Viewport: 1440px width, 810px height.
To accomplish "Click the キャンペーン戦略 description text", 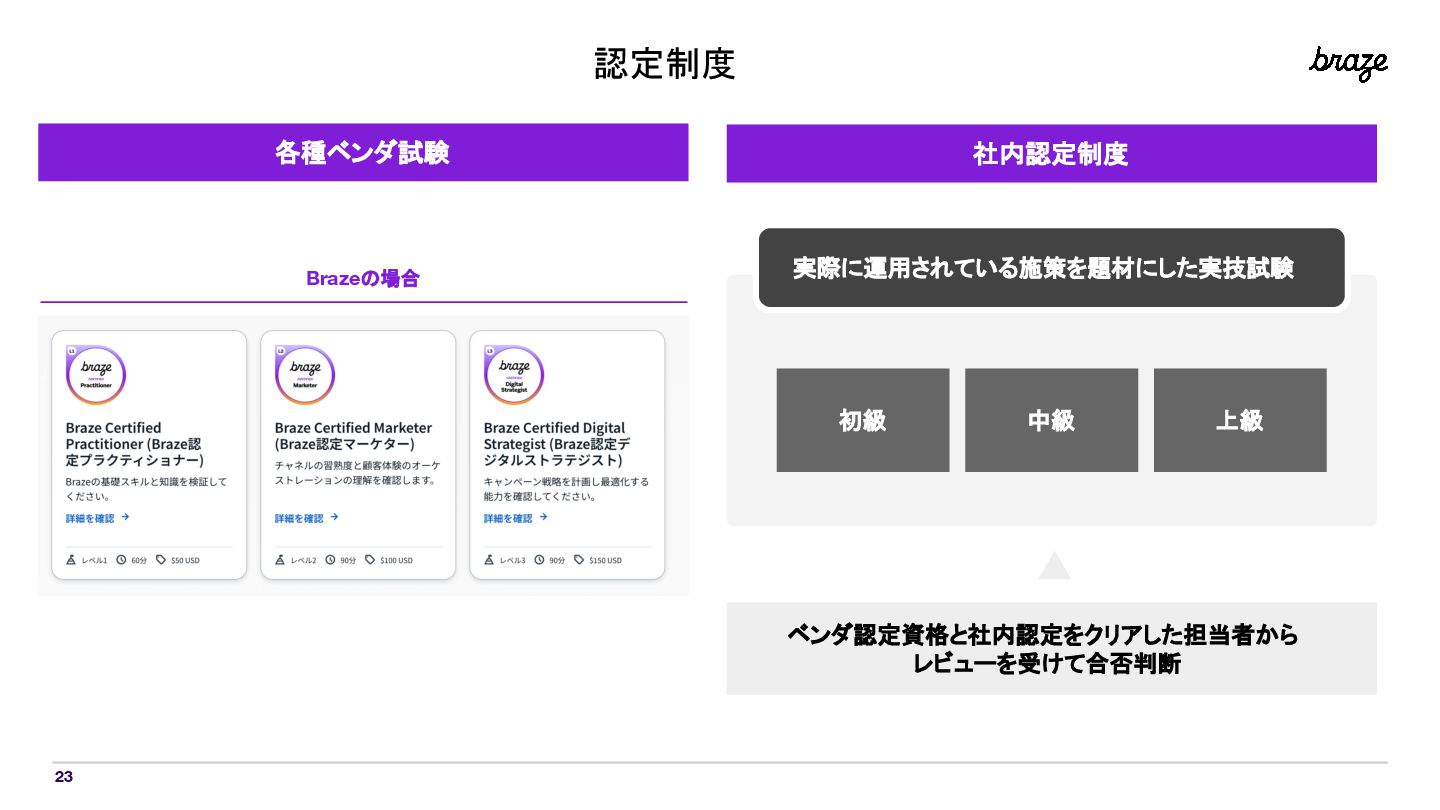I will coord(566,489).
